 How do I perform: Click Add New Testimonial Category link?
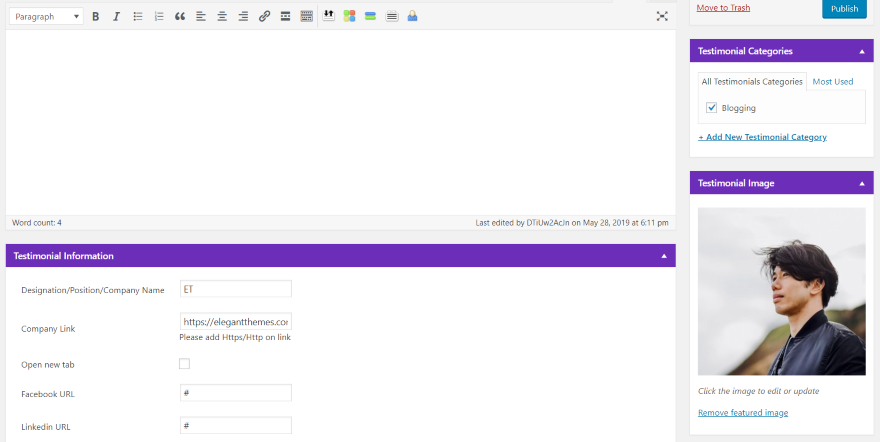coord(762,137)
